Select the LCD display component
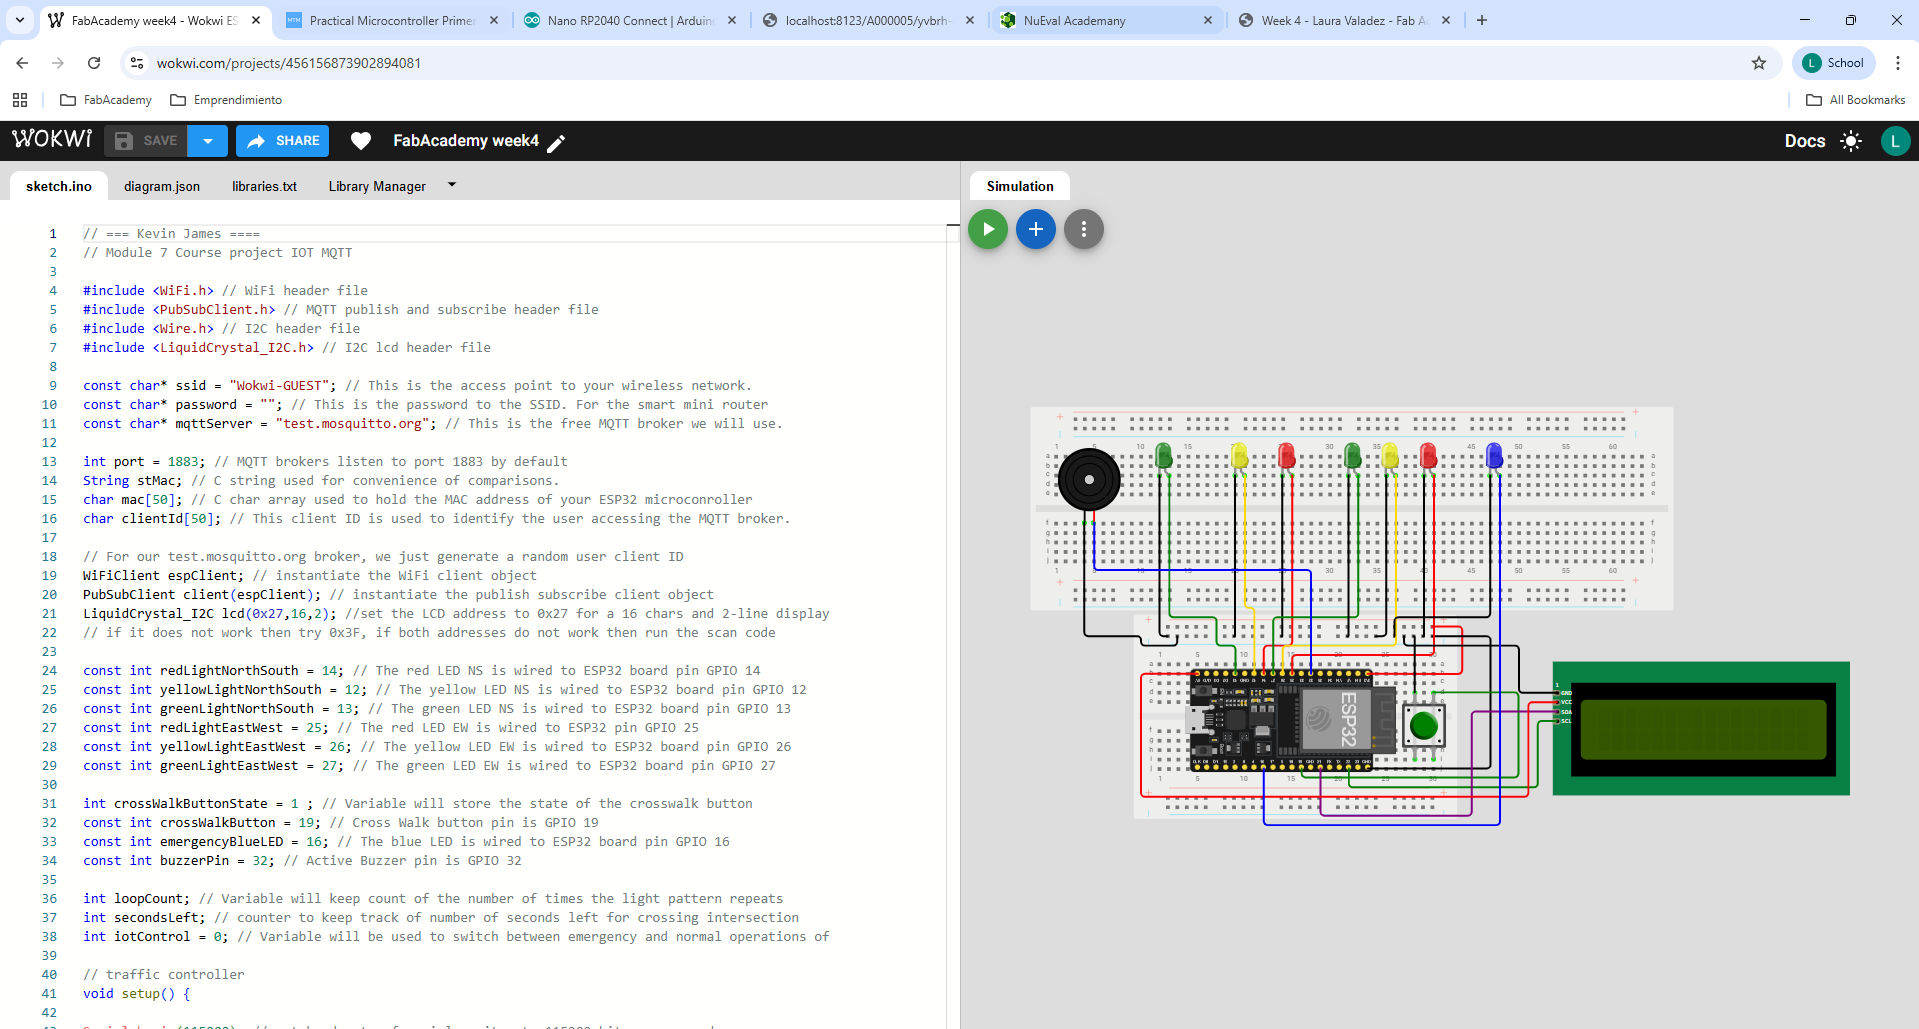1919x1029 pixels. 1701,728
